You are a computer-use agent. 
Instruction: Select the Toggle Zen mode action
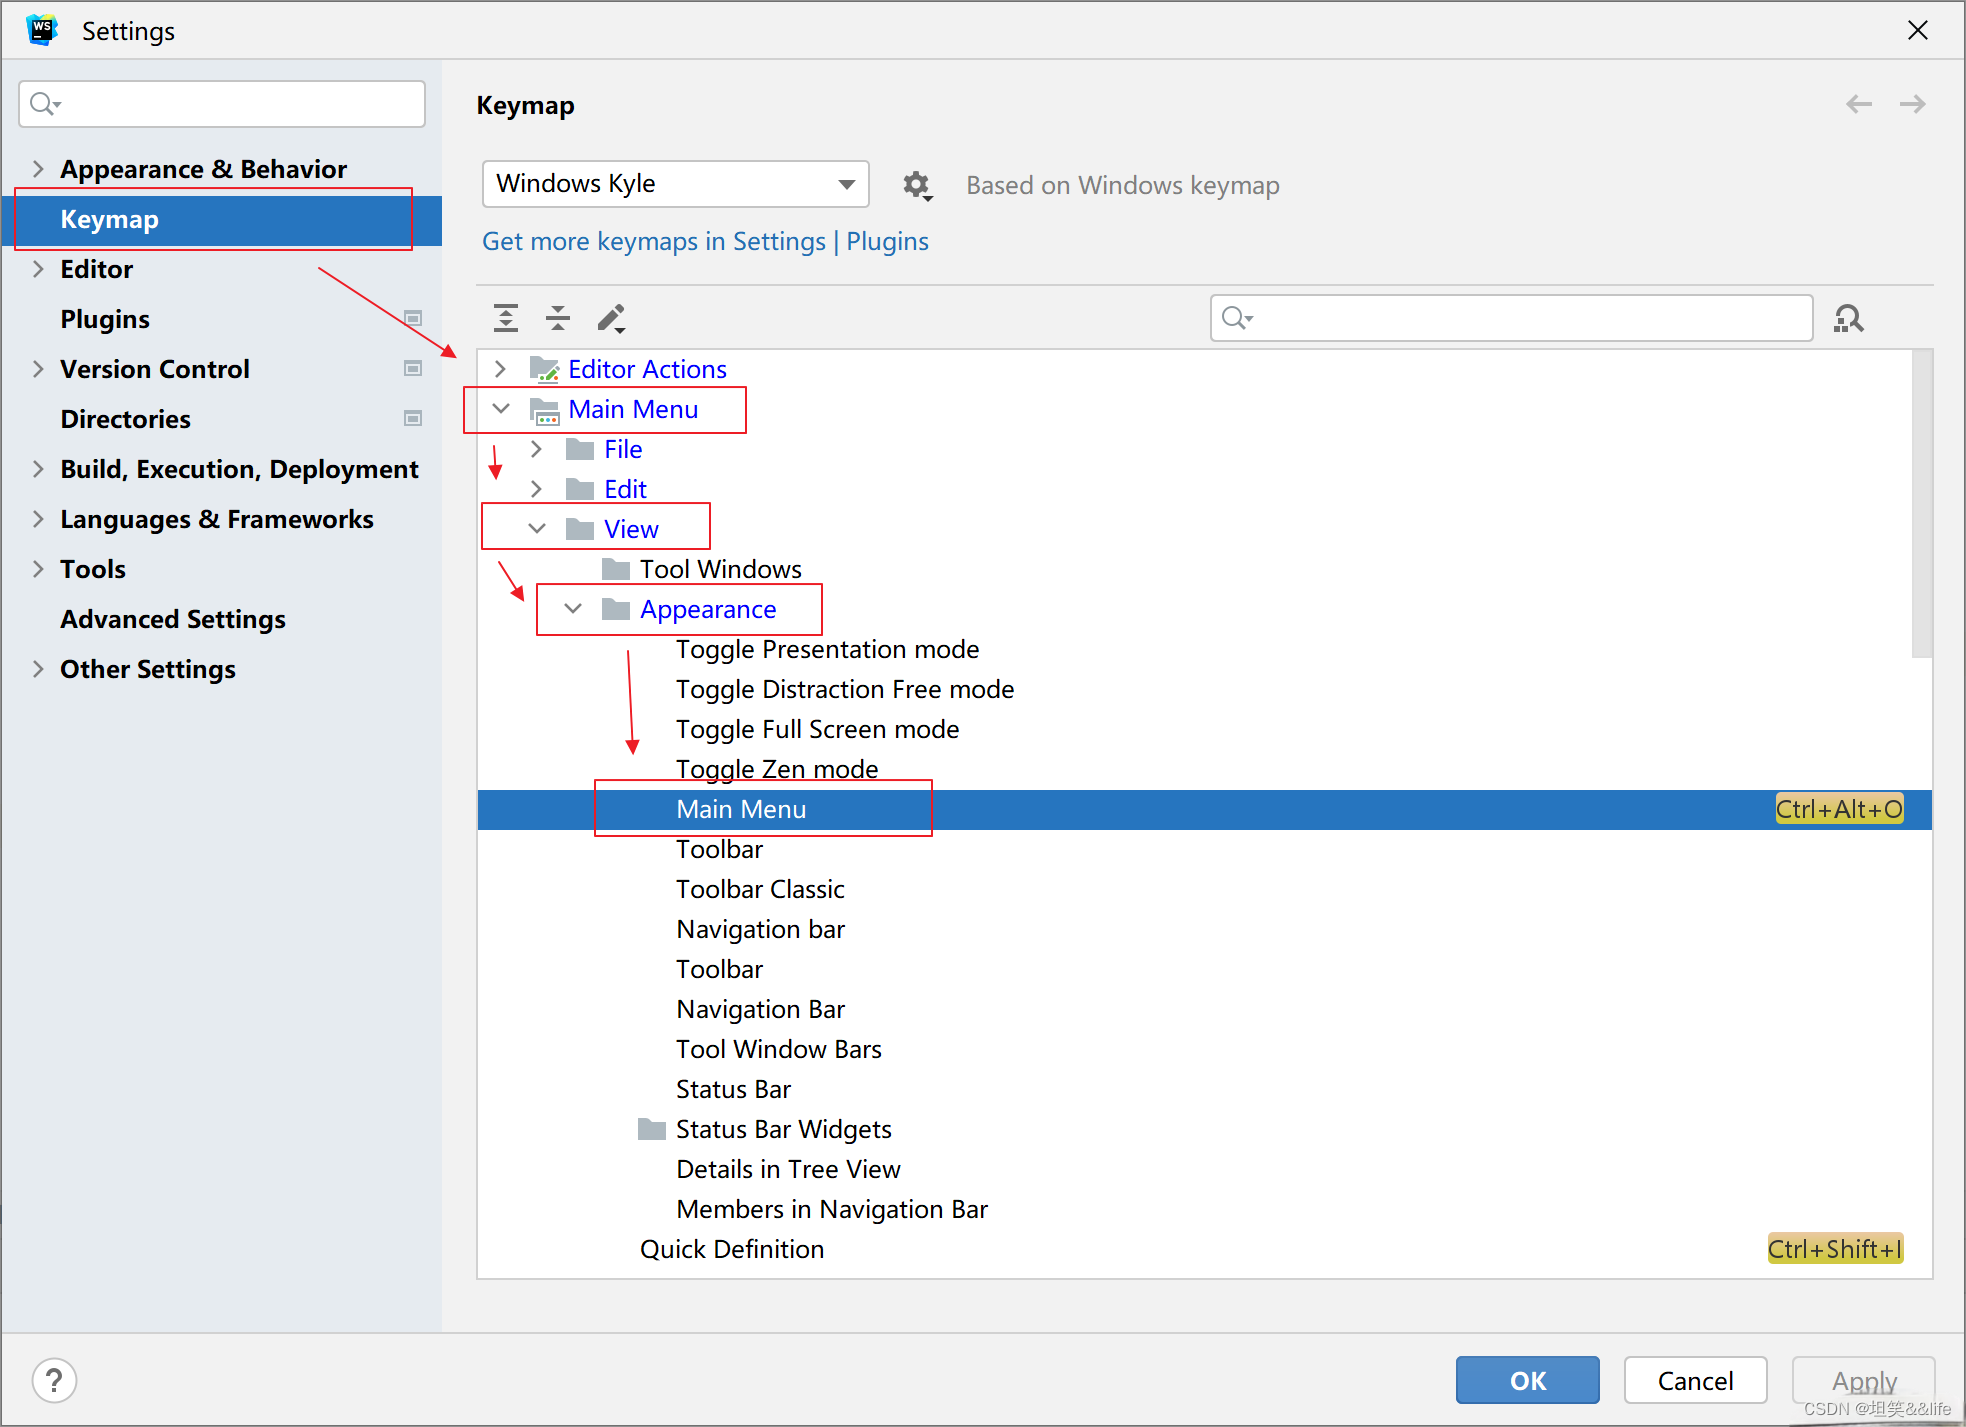coord(777,769)
